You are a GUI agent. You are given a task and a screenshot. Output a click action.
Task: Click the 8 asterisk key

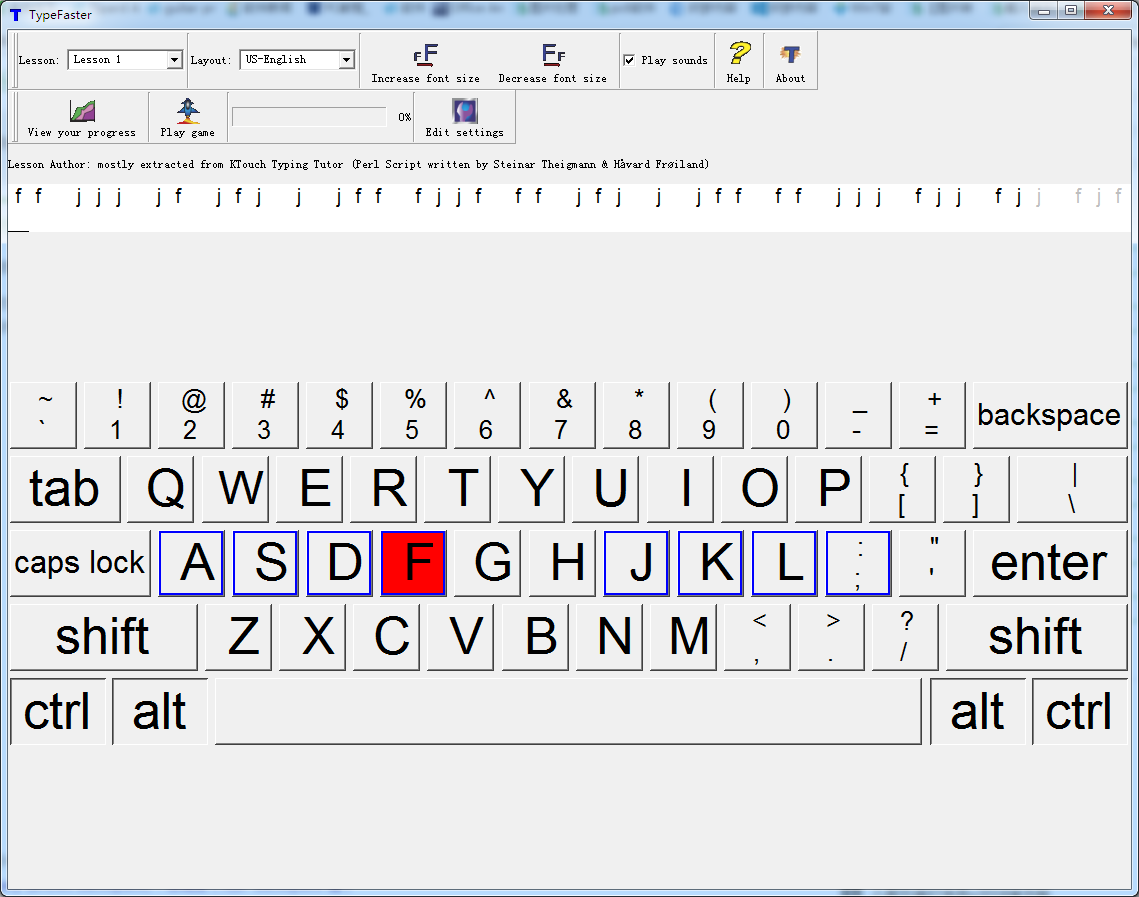coord(636,415)
